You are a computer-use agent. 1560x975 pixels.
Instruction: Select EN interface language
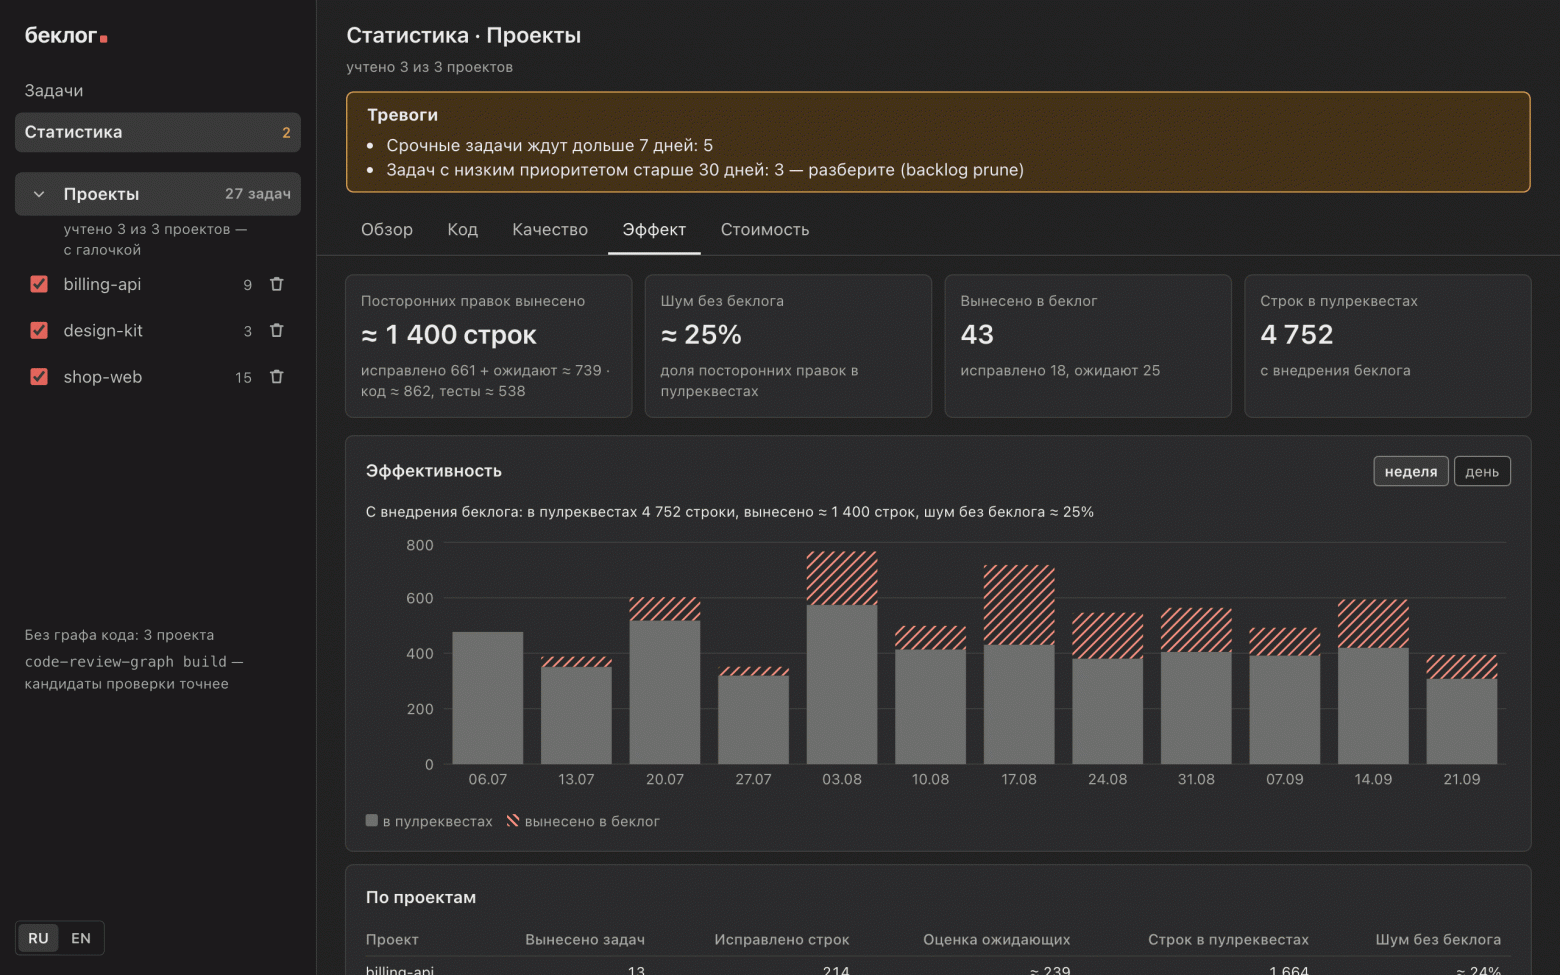81,938
